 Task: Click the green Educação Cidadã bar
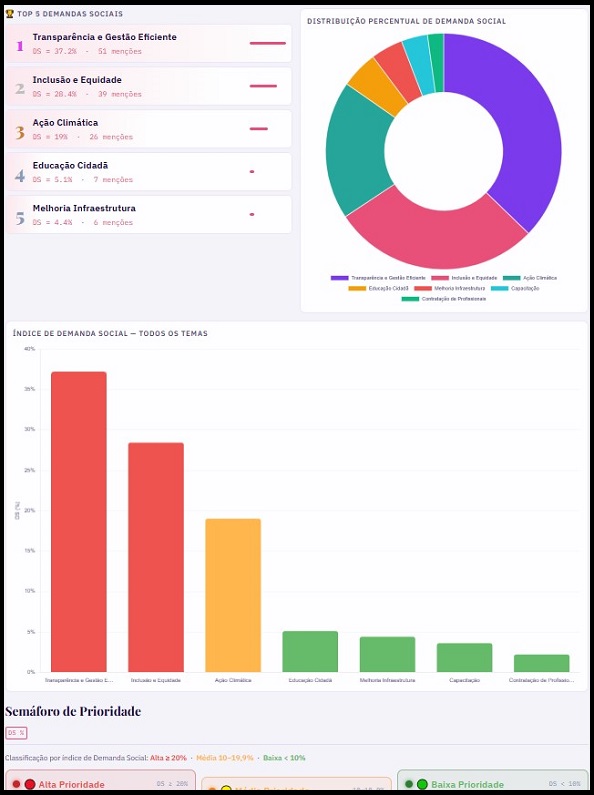(x=310, y=652)
